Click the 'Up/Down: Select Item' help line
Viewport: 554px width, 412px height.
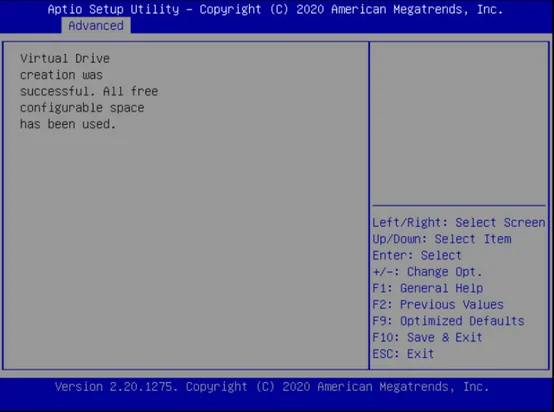[442, 239]
